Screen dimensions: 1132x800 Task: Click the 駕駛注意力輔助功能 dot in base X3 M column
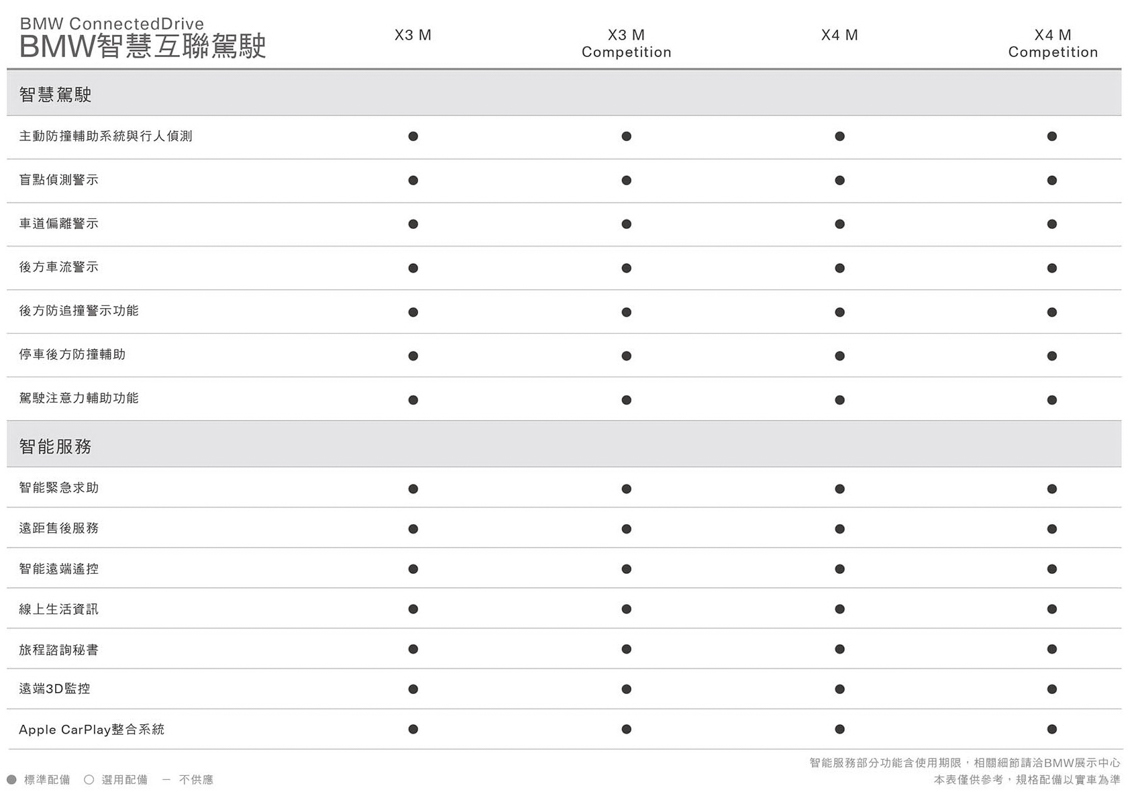413,400
